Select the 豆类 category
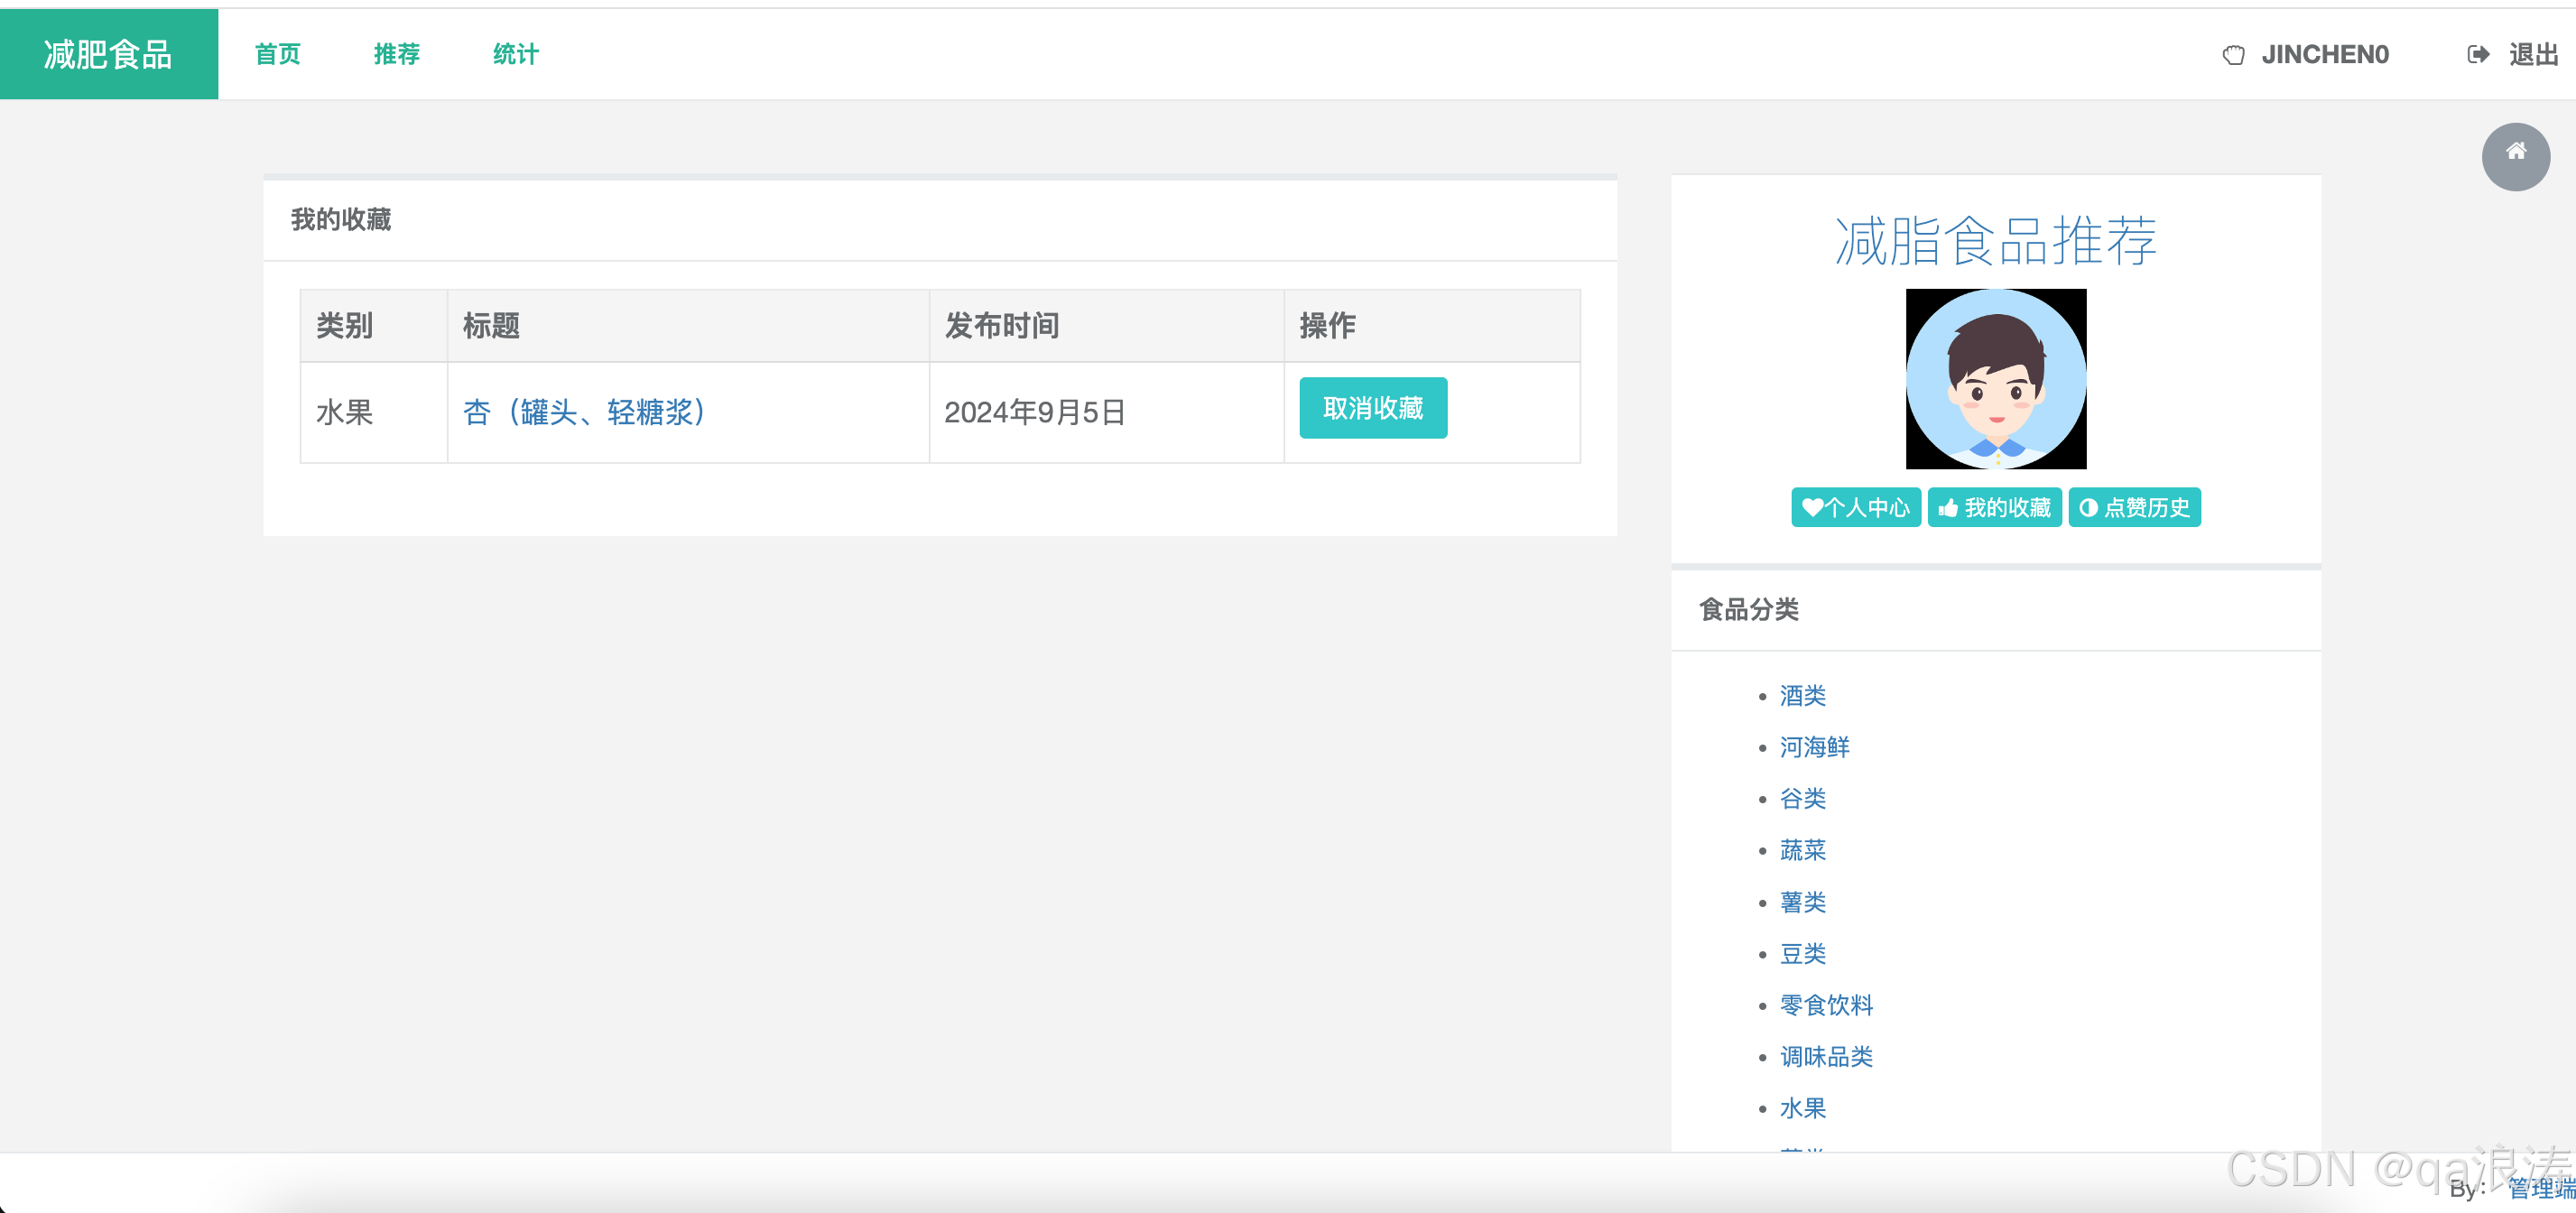Screen dimensions: 2576x1213 click(x=1802, y=954)
